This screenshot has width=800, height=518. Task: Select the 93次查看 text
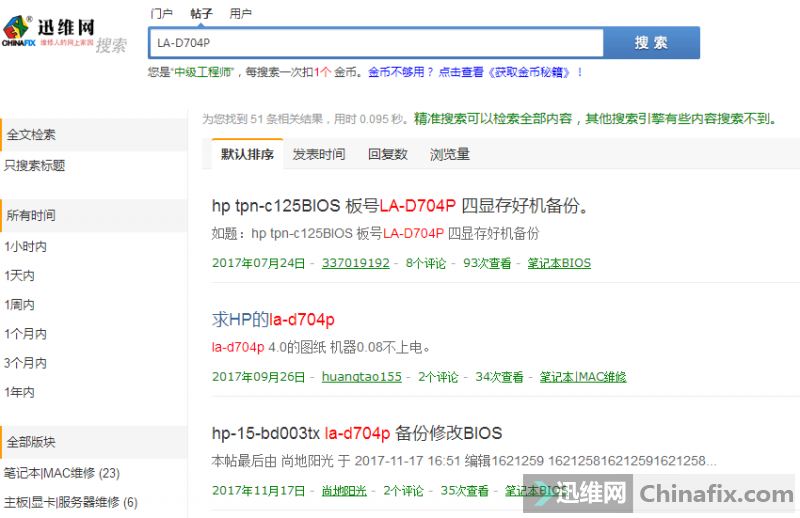pos(487,263)
